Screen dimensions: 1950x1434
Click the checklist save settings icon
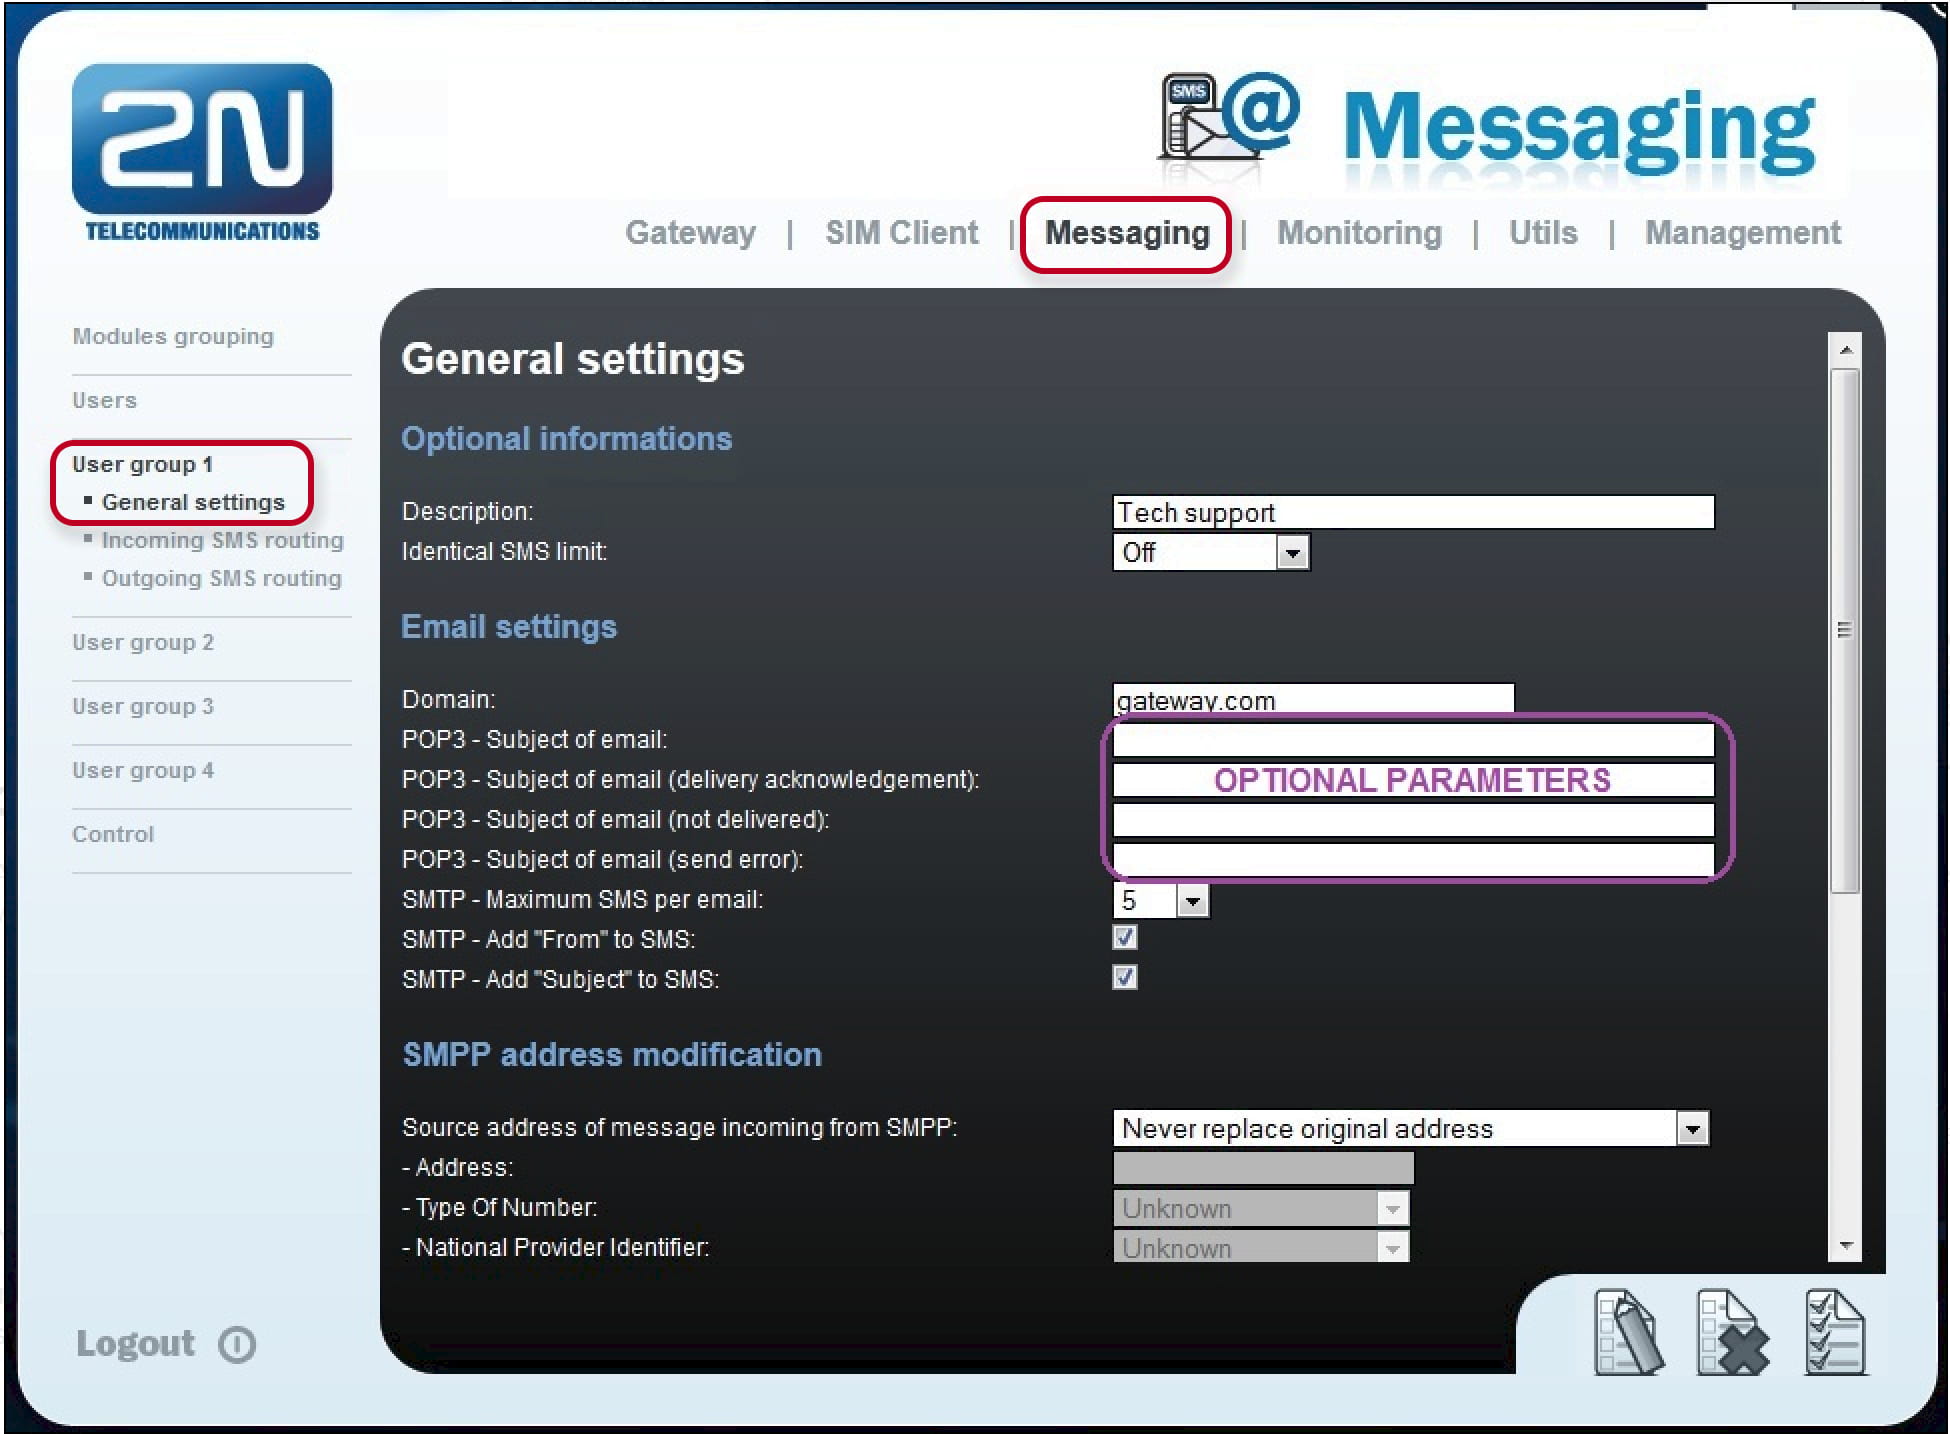(1836, 1333)
